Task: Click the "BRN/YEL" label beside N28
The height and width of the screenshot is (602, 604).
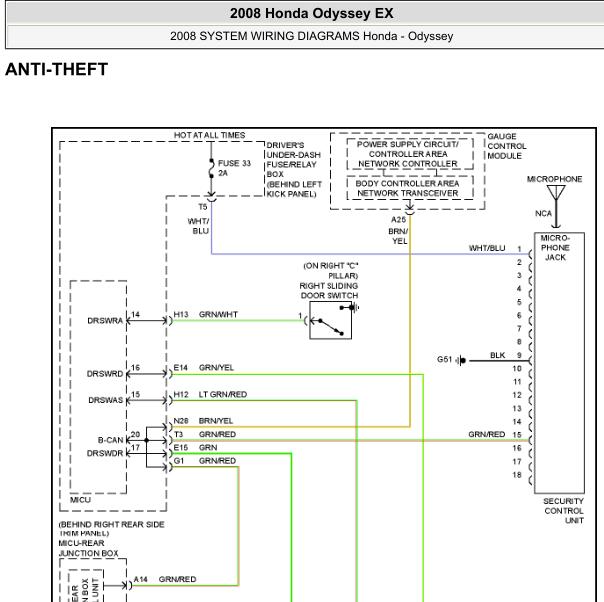Action: coord(216,421)
